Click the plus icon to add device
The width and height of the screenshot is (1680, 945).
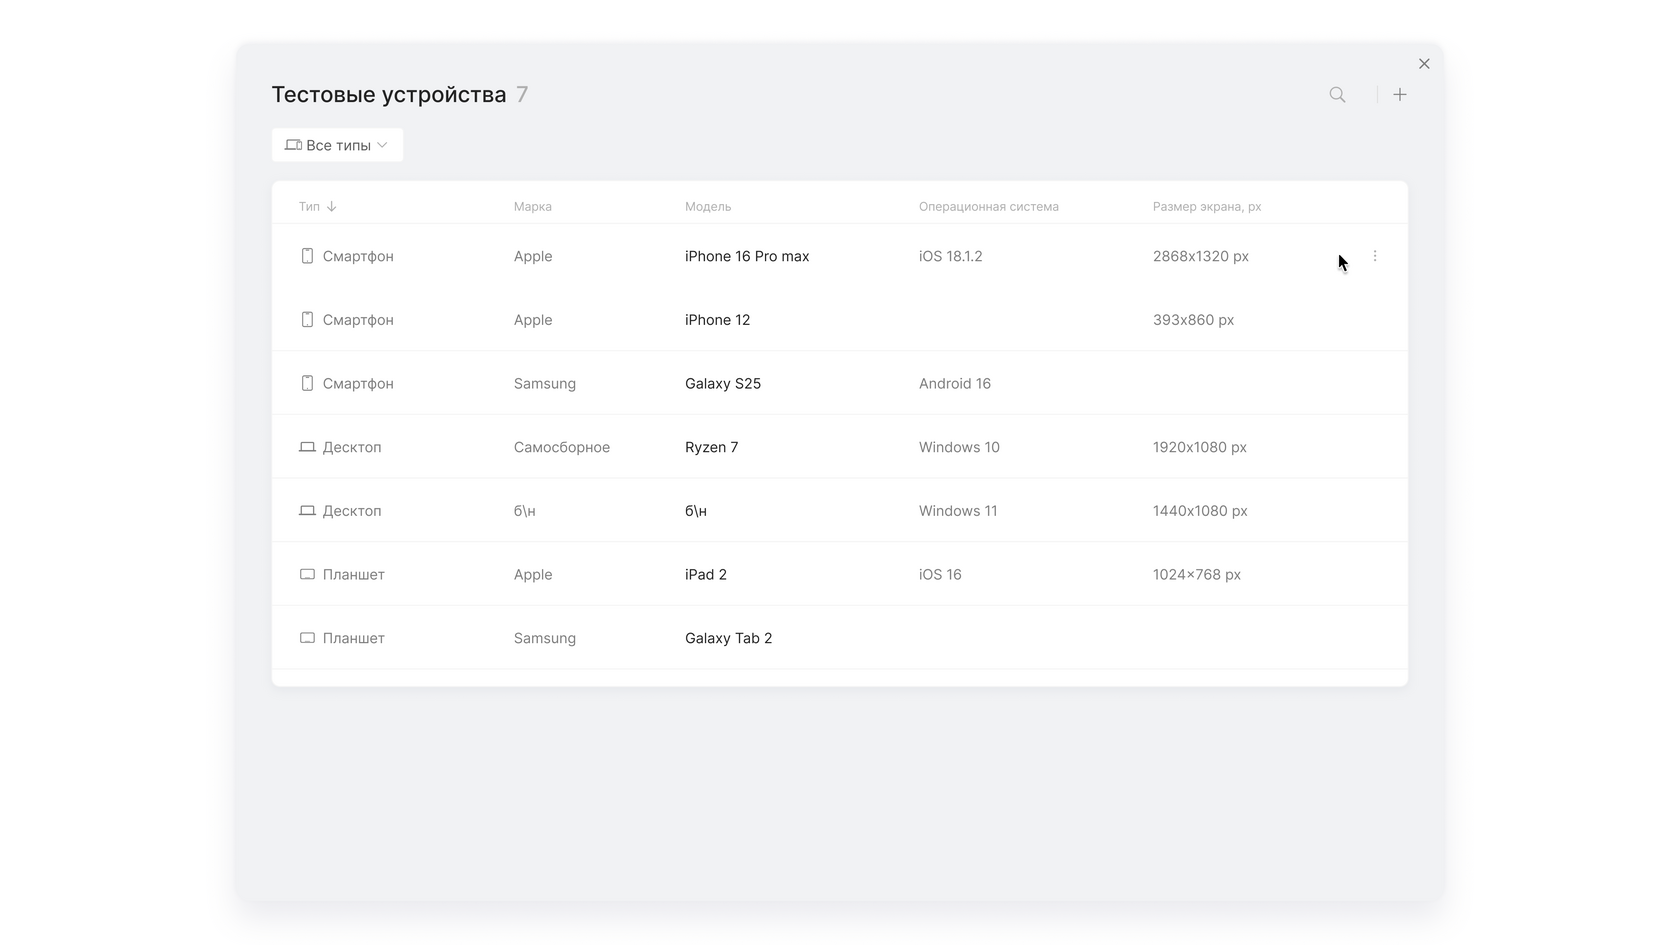pos(1400,95)
